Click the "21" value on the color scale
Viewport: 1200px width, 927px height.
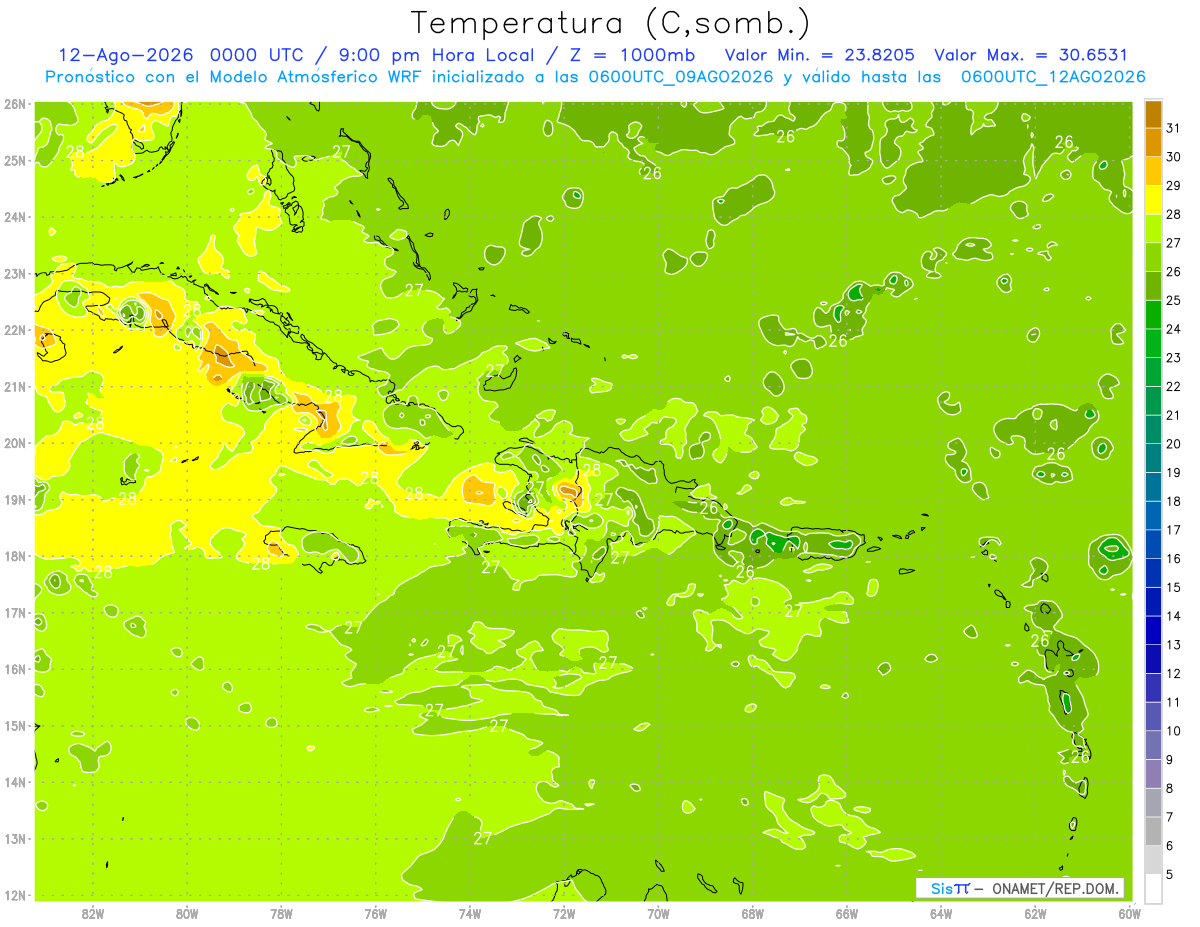click(1174, 415)
